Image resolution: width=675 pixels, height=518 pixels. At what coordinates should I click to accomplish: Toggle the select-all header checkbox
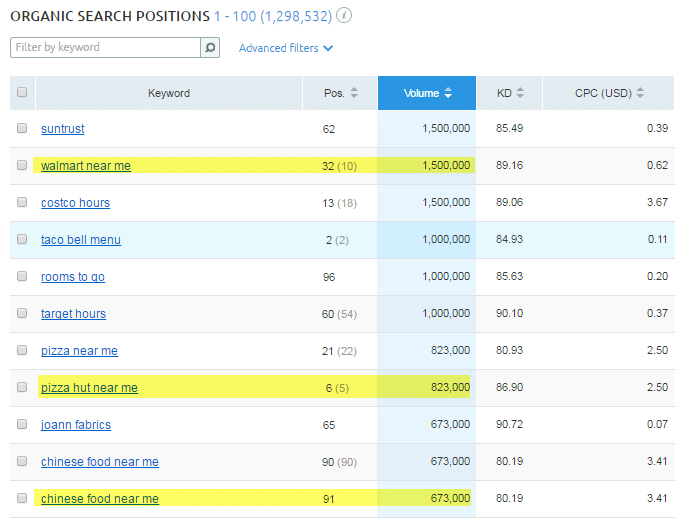pyautogui.click(x=22, y=92)
